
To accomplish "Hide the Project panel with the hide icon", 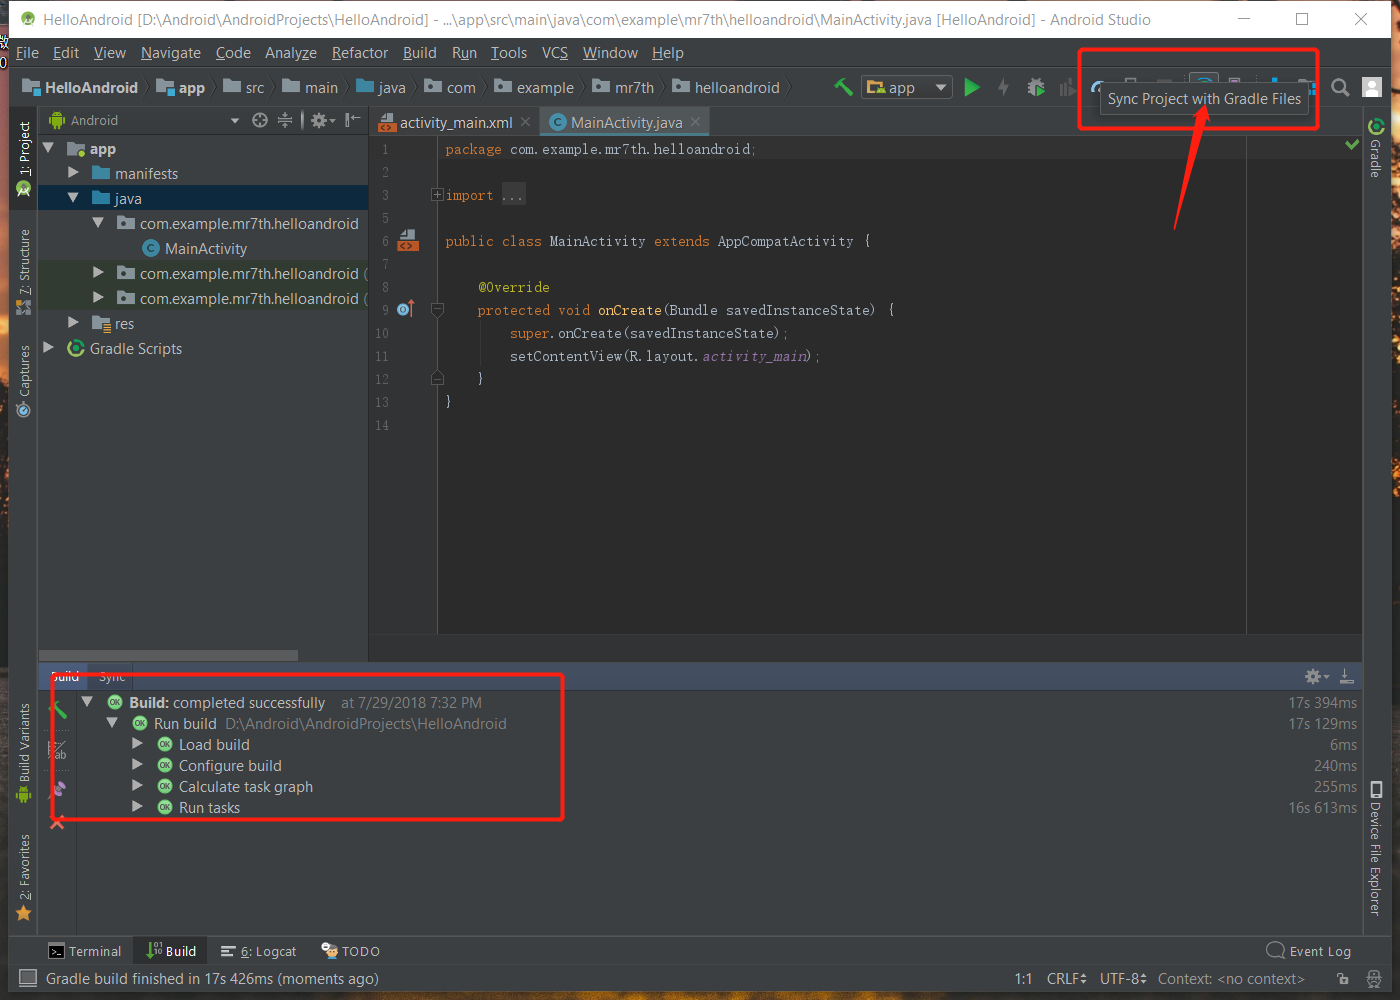I will click(x=352, y=120).
